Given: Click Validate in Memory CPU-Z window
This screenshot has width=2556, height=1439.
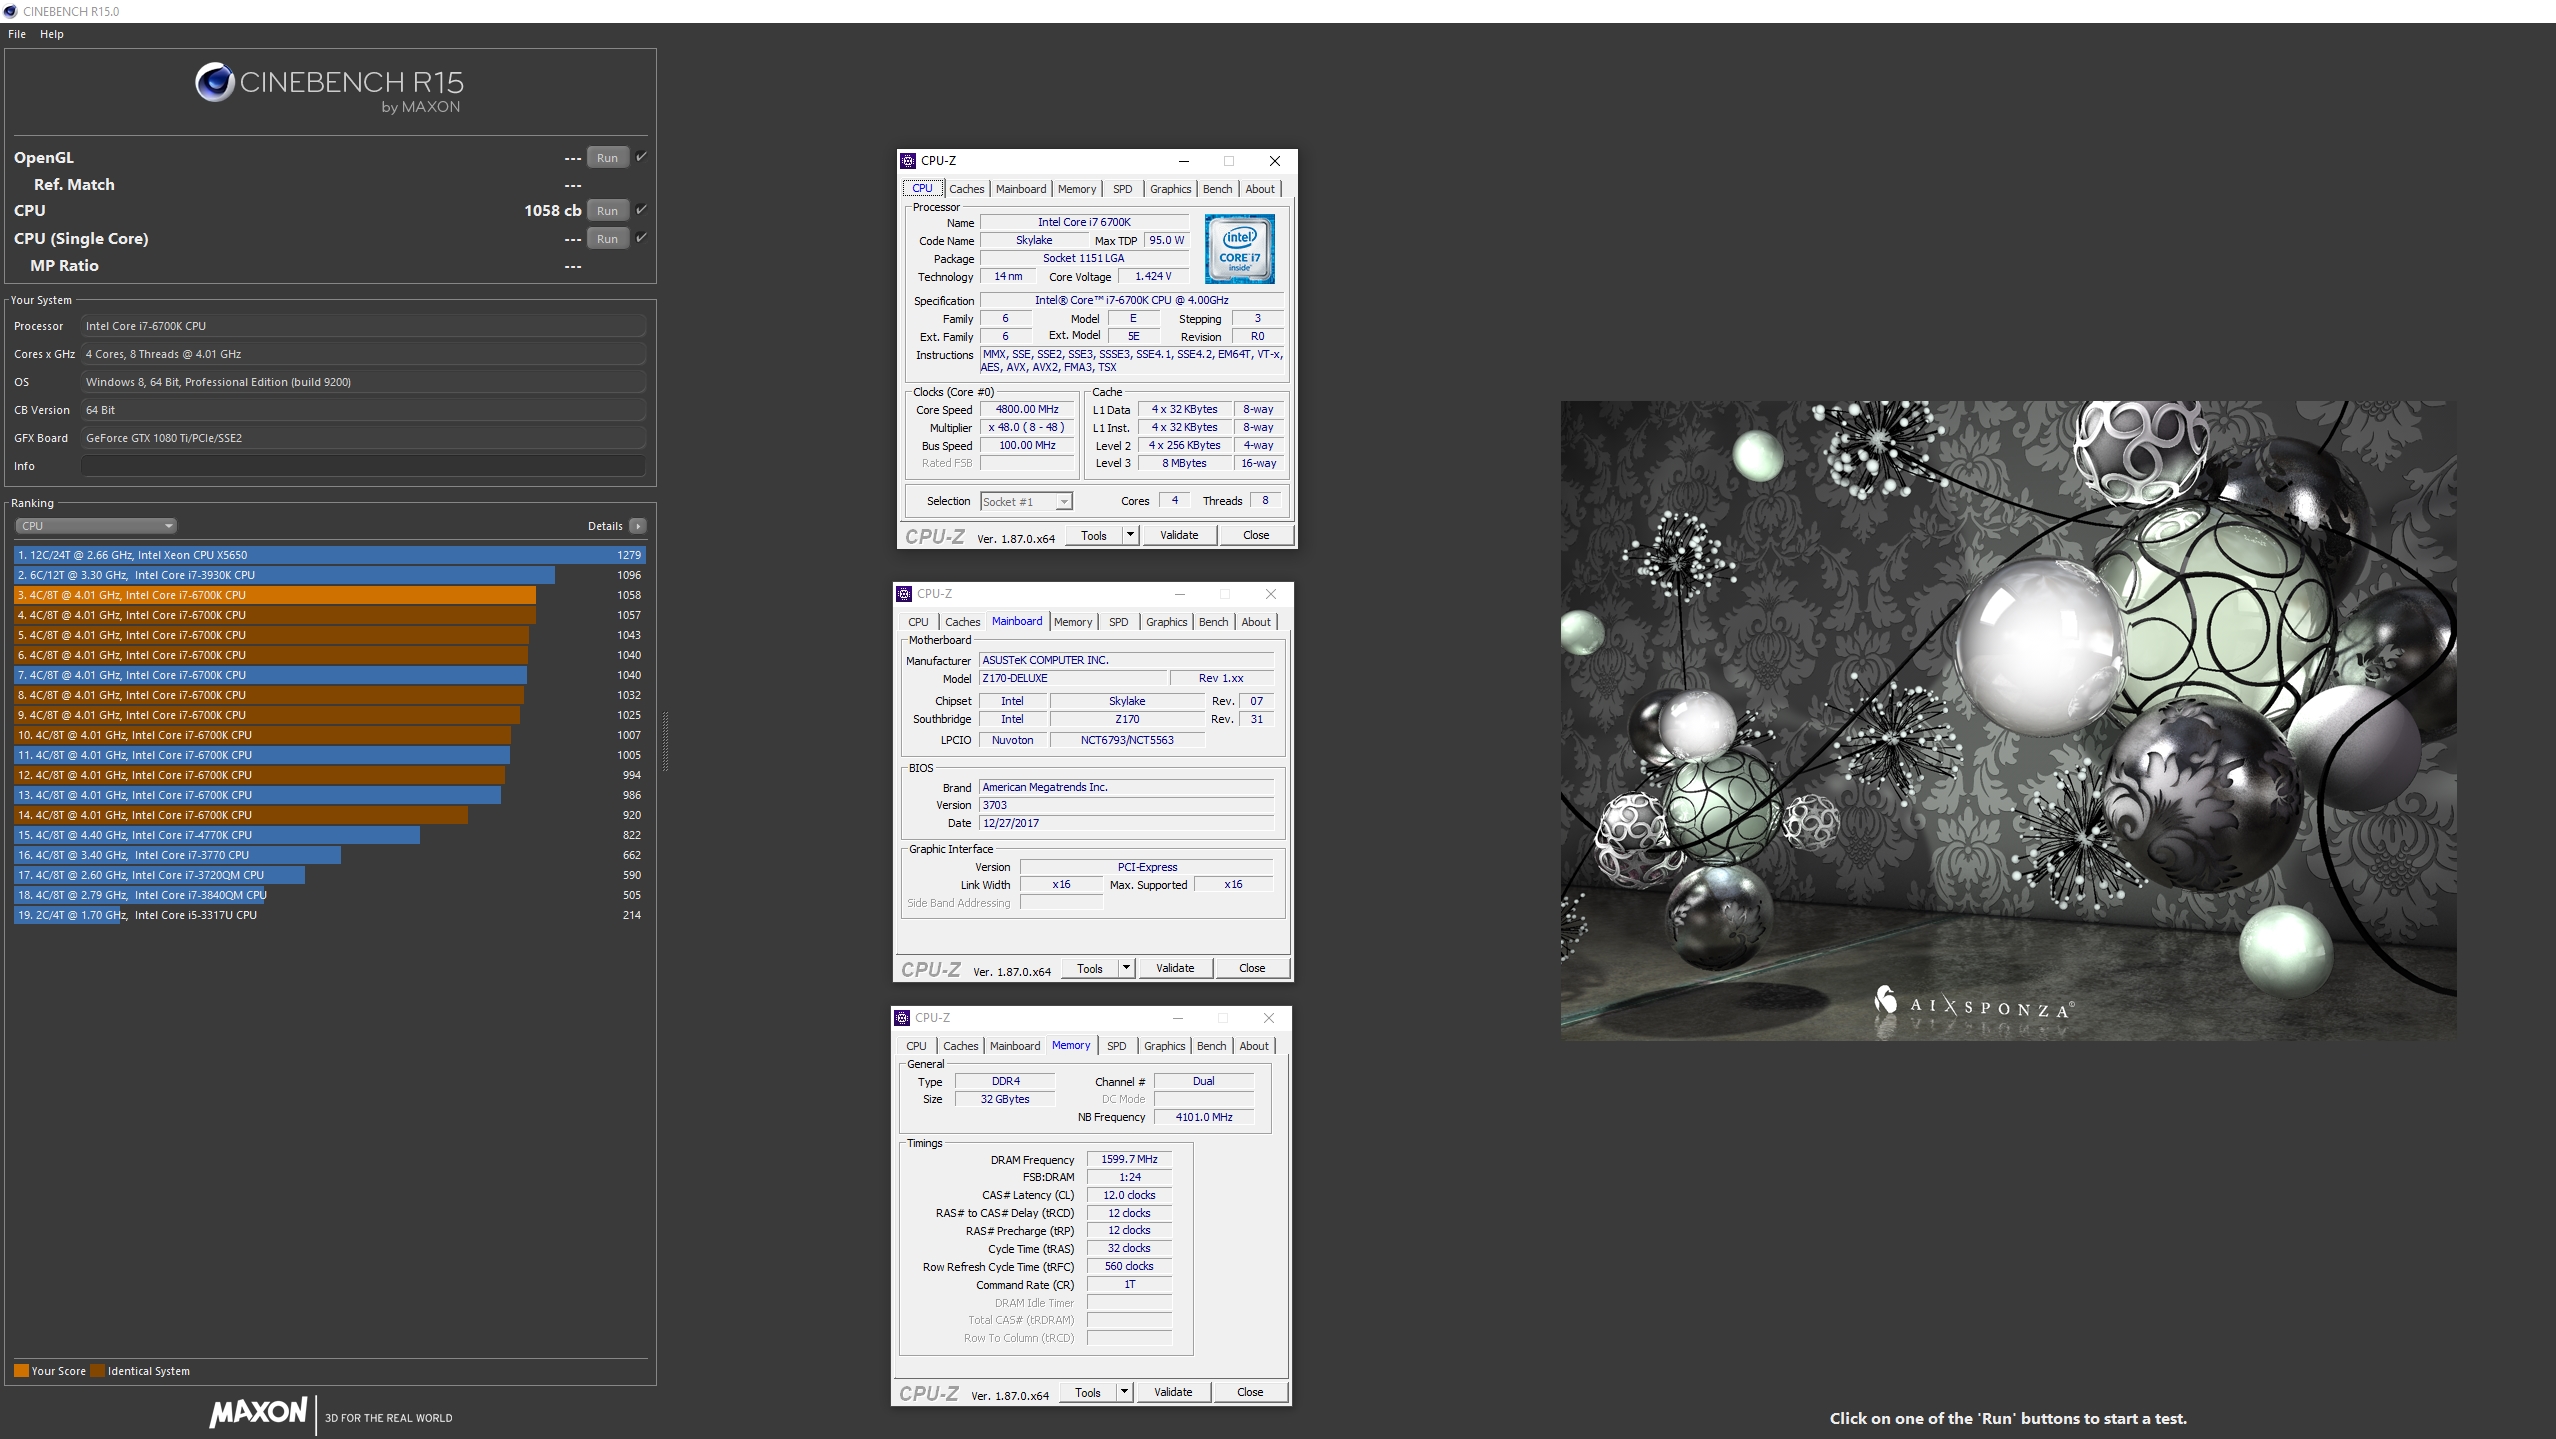Looking at the screenshot, I should (x=1173, y=1392).
